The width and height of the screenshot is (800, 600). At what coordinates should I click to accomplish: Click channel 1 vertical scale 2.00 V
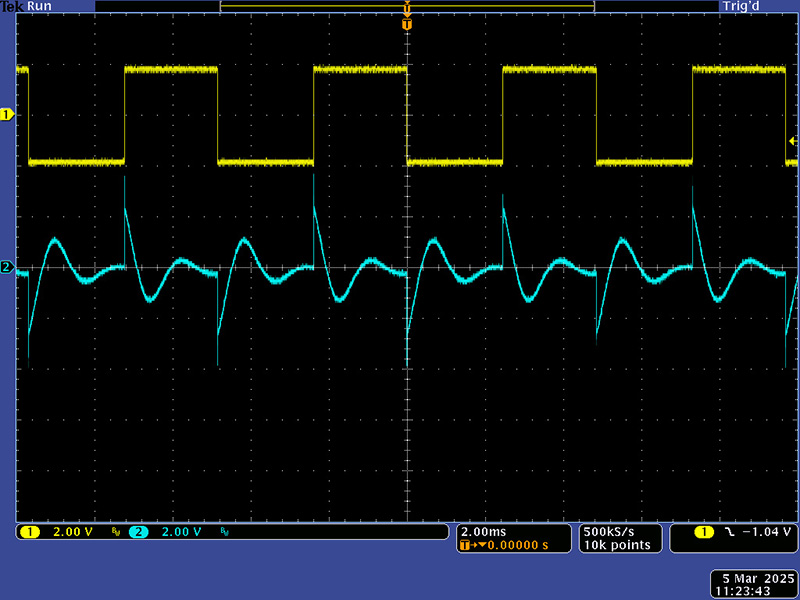click(x=72, y=532)
